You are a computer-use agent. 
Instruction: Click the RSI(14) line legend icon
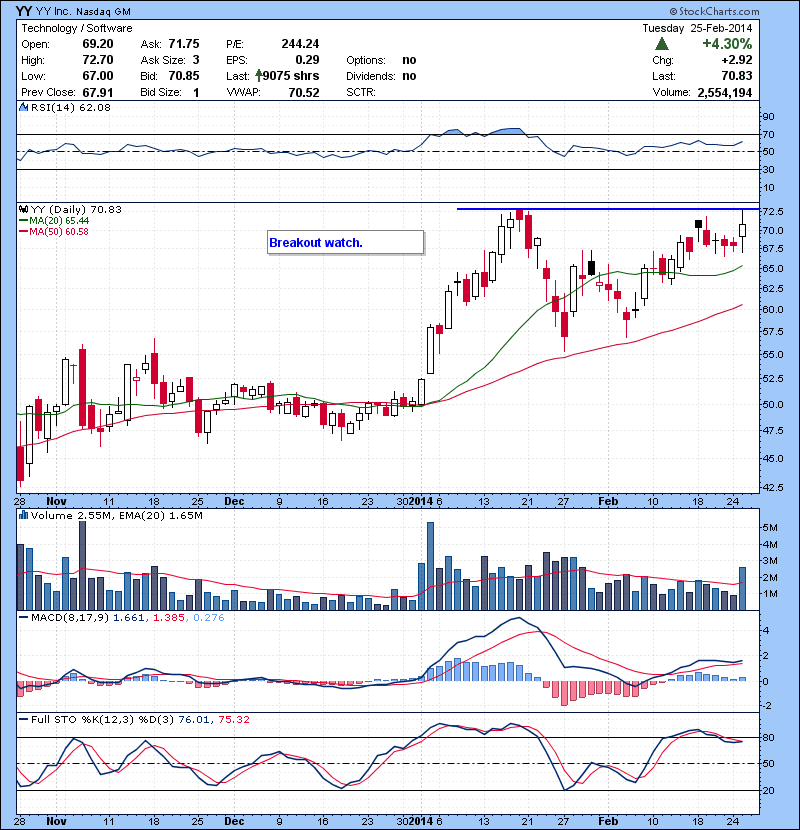coord(24,107)
